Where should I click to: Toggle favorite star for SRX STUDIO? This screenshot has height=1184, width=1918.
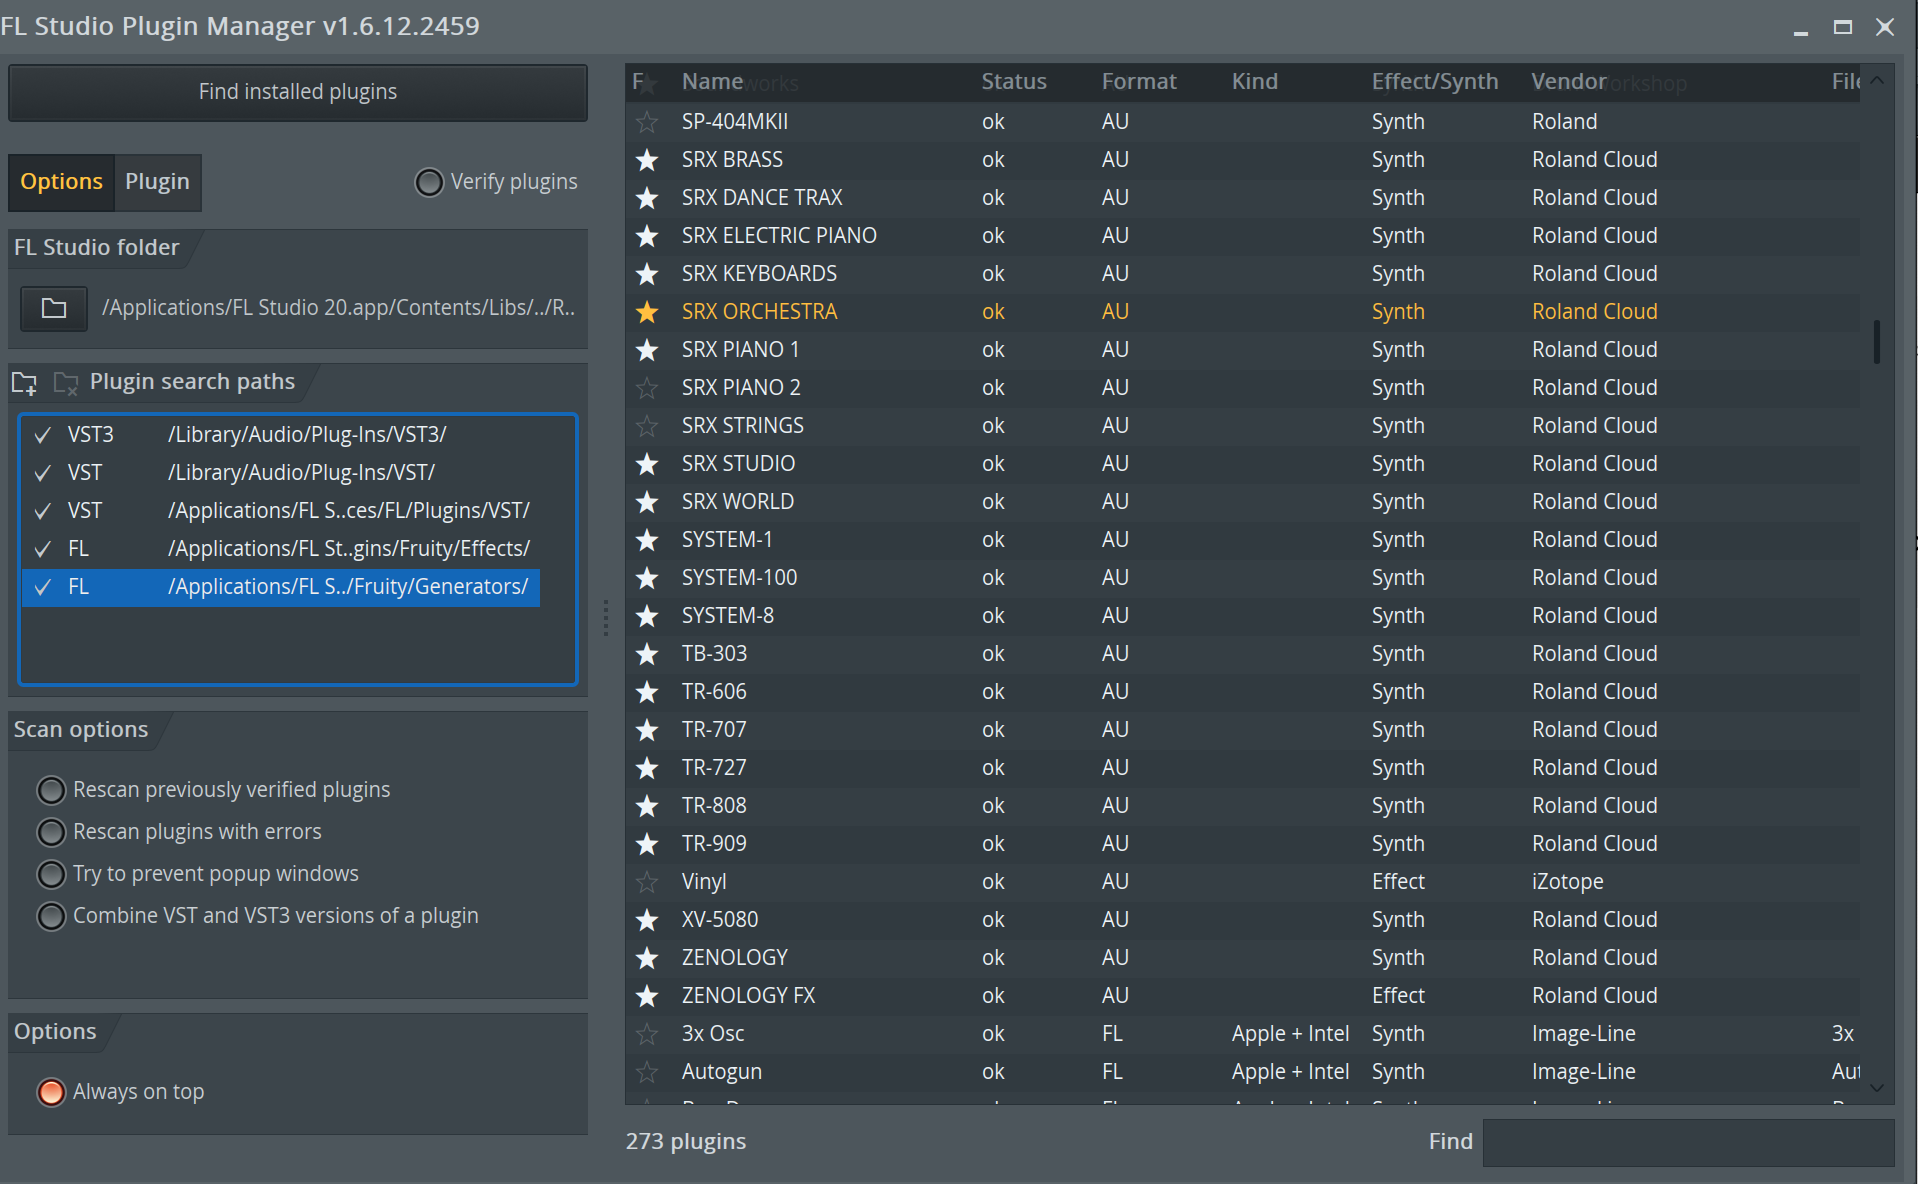pyautogui.click(x=647, y=464)
